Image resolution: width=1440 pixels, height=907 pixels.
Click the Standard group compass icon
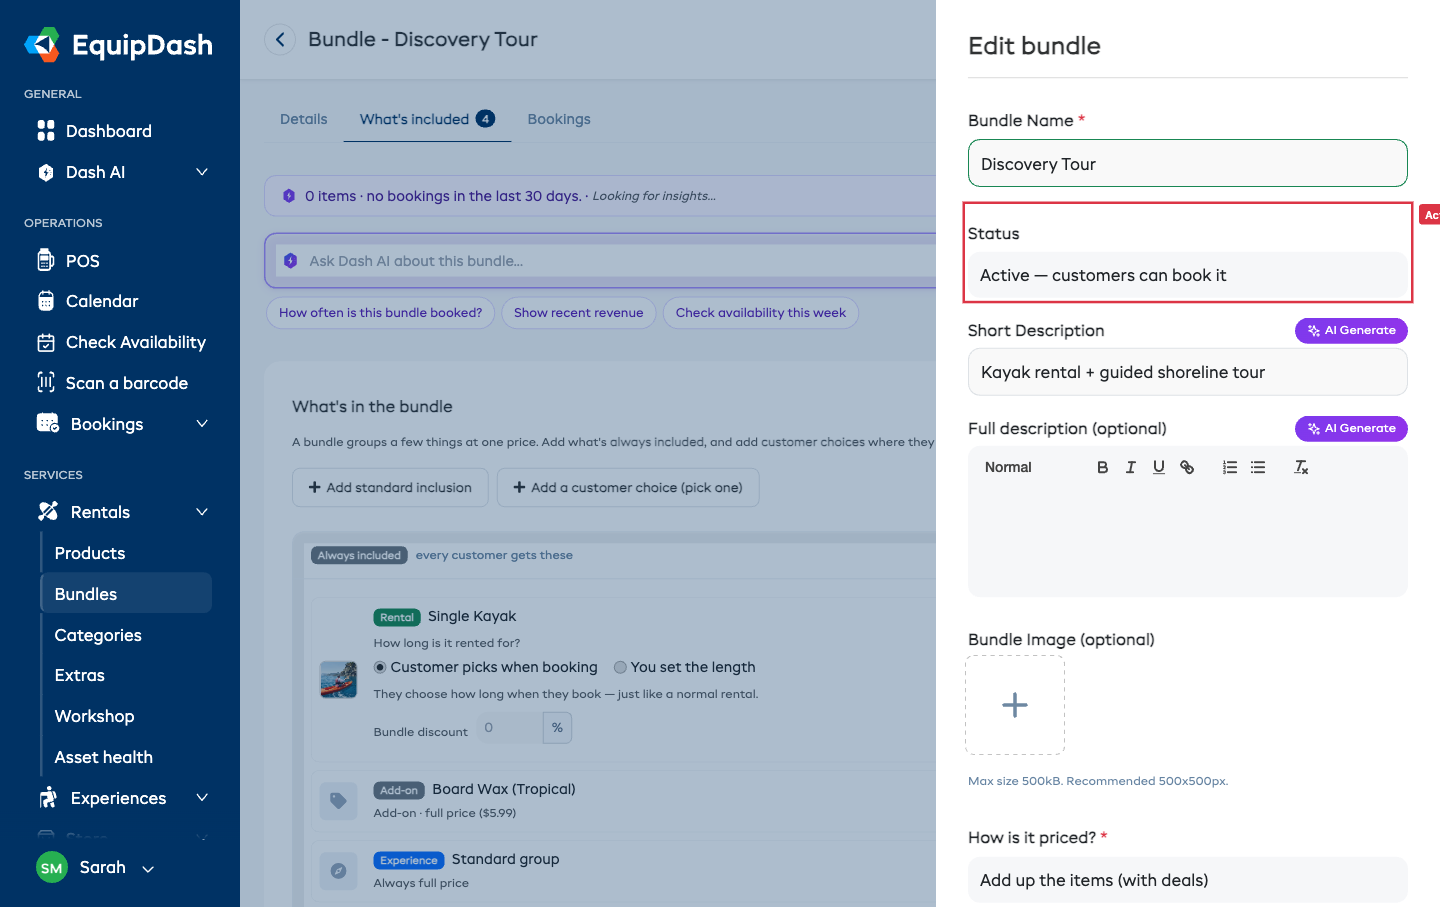click(x=338, y=870)
